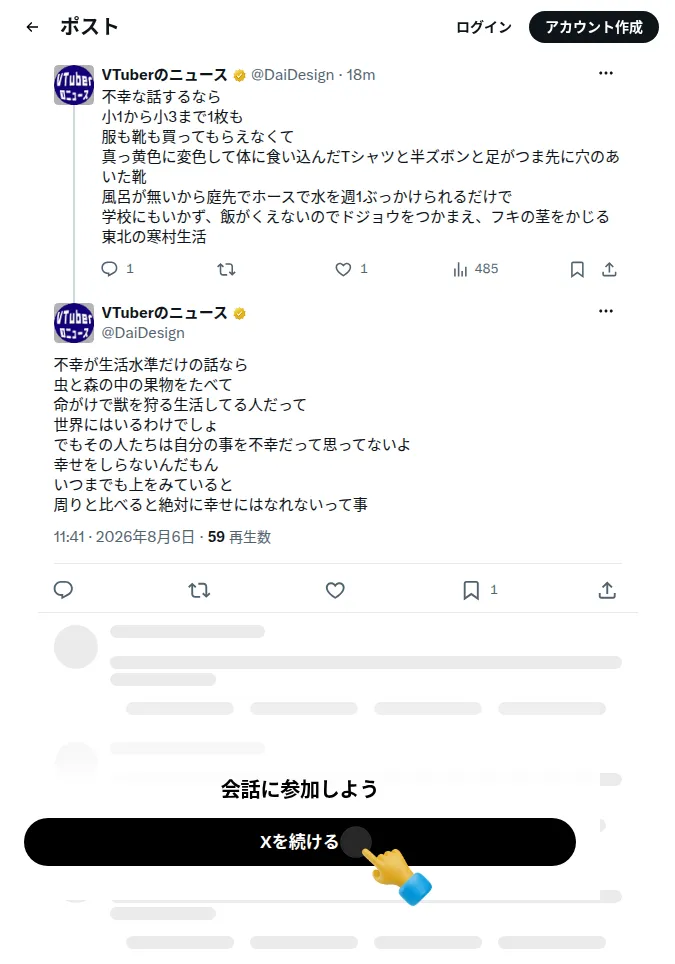The width and height of the screenshot is (675, 964).
Task: Reply to the main post with comment icon
Action: [63, 590]
